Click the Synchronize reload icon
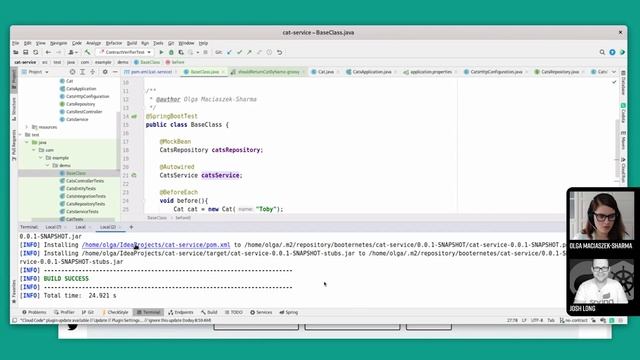The width and height of the screenshot is (640, 360). point(36,52)
